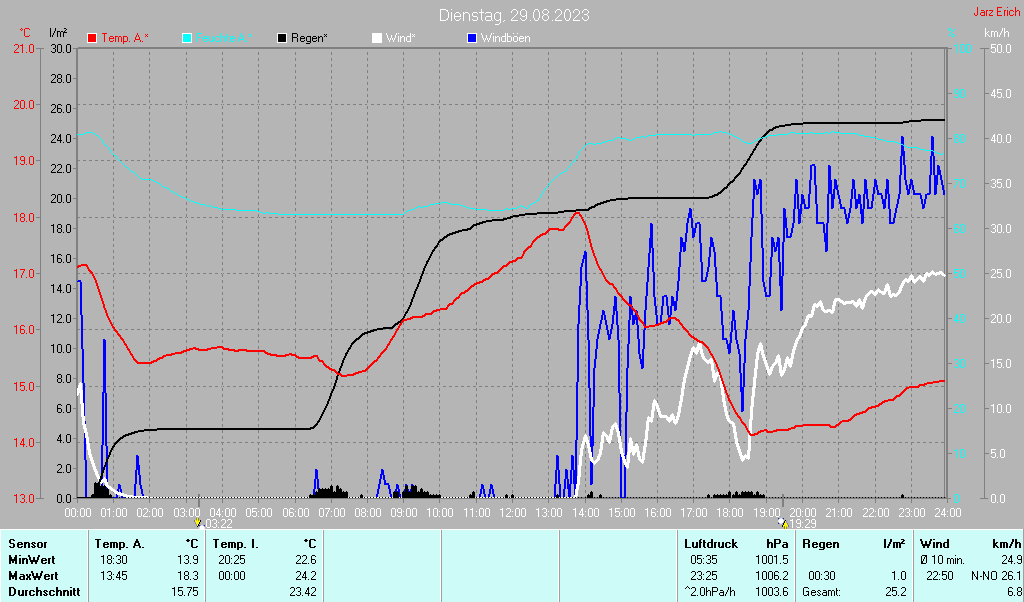Click the sunset marker at 19:29

[x=784, y=523]
